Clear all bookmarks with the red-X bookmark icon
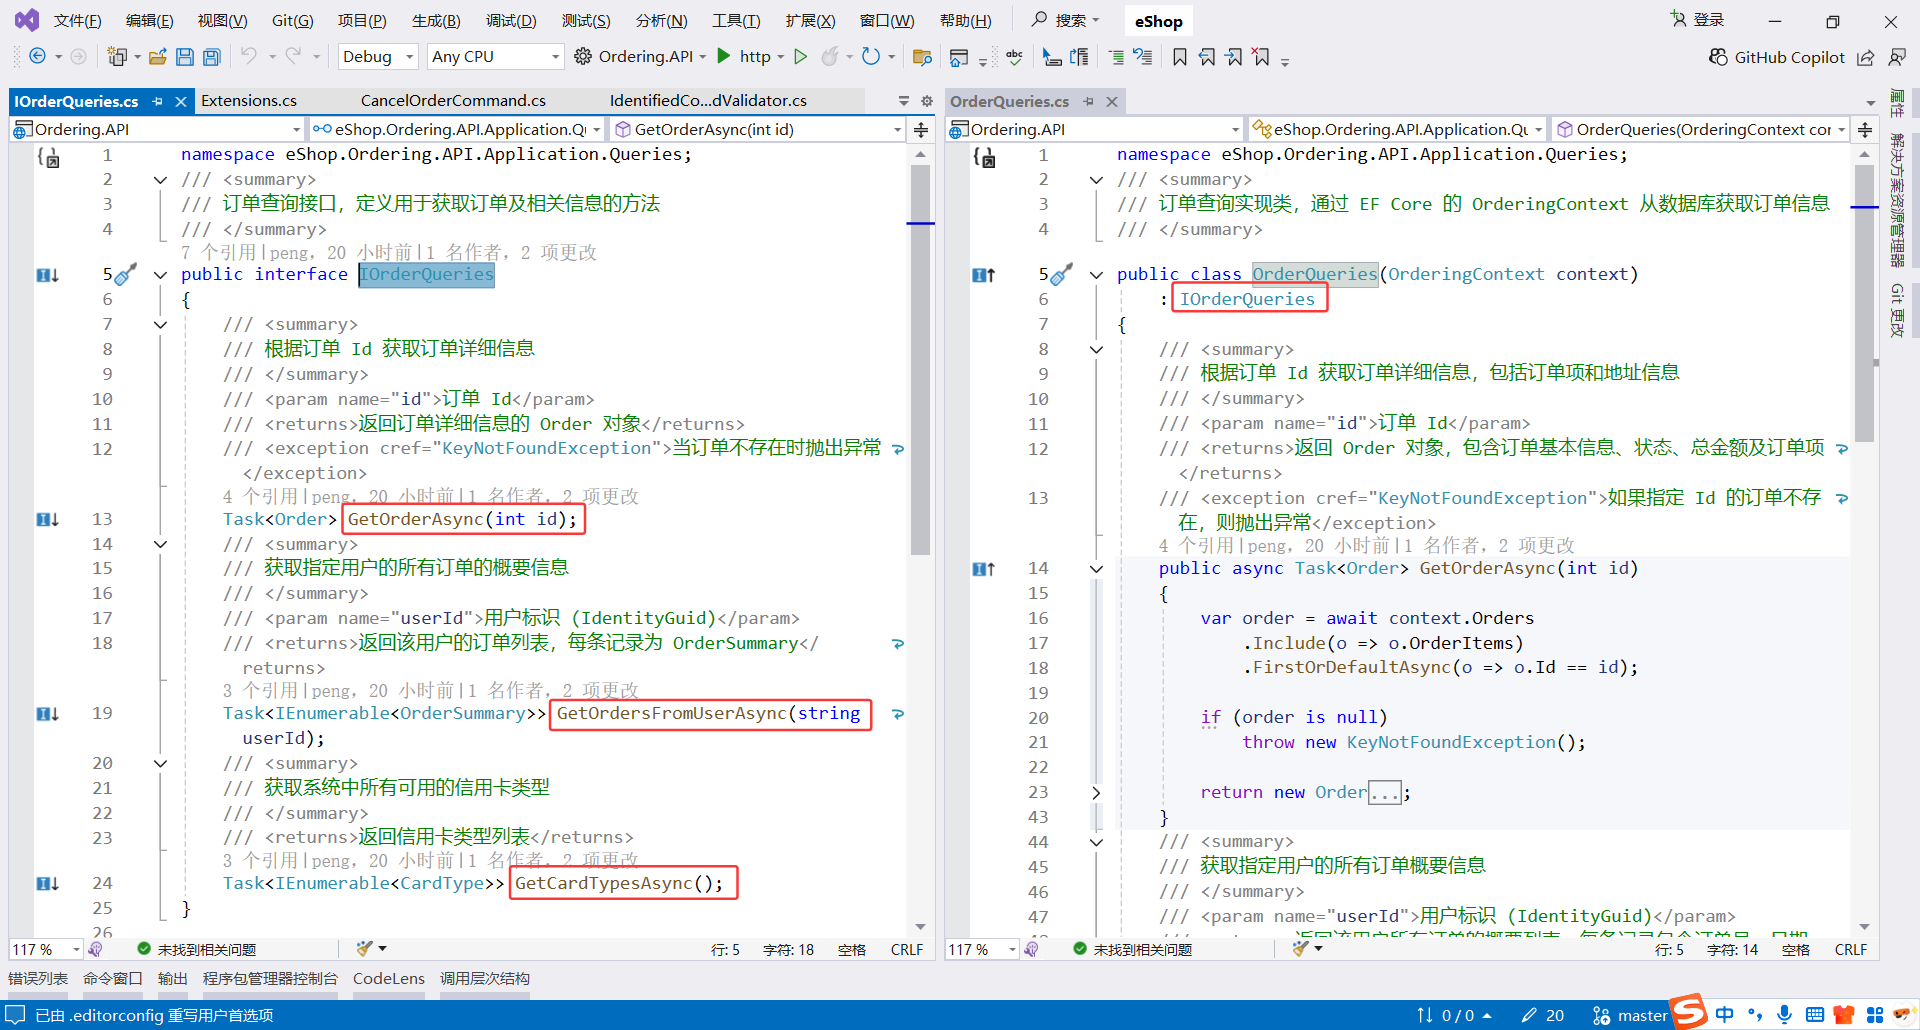 [1261, 57]
